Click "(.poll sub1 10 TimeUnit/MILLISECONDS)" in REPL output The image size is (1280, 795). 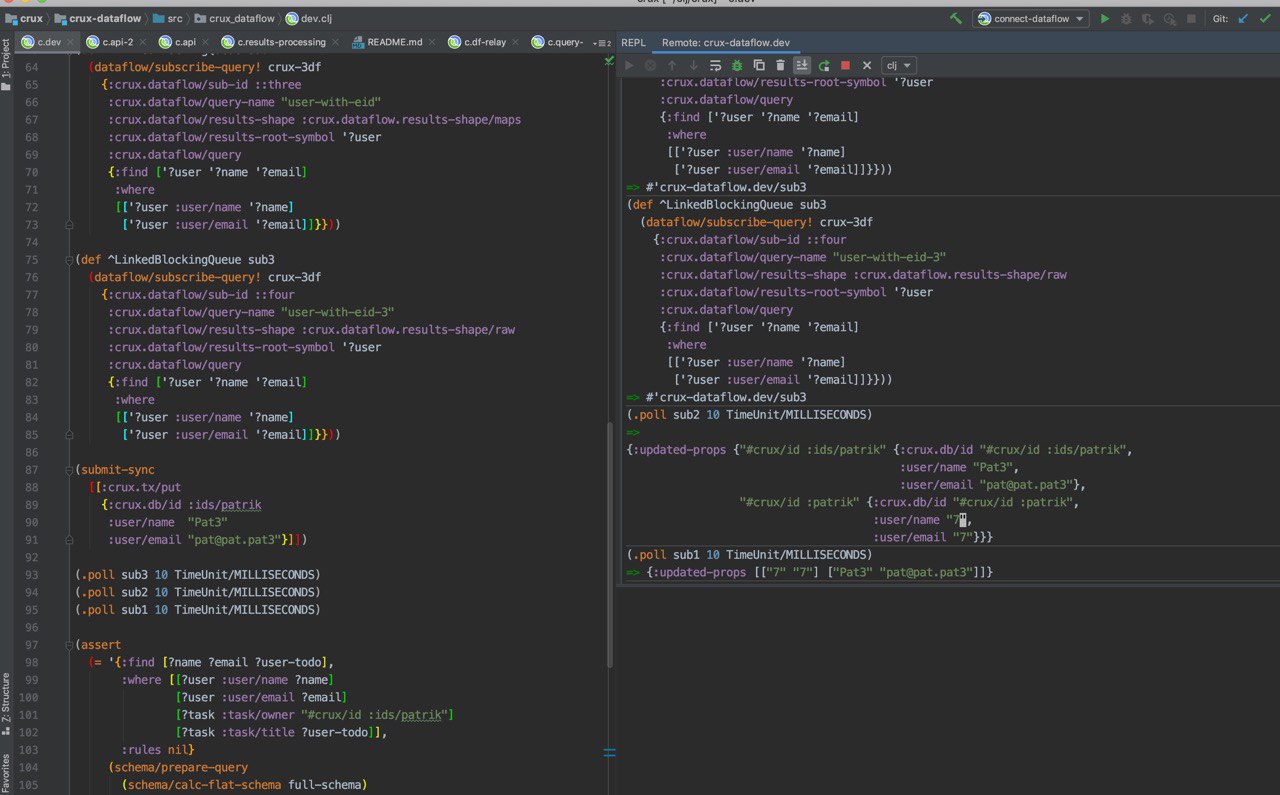coord(749,554)
